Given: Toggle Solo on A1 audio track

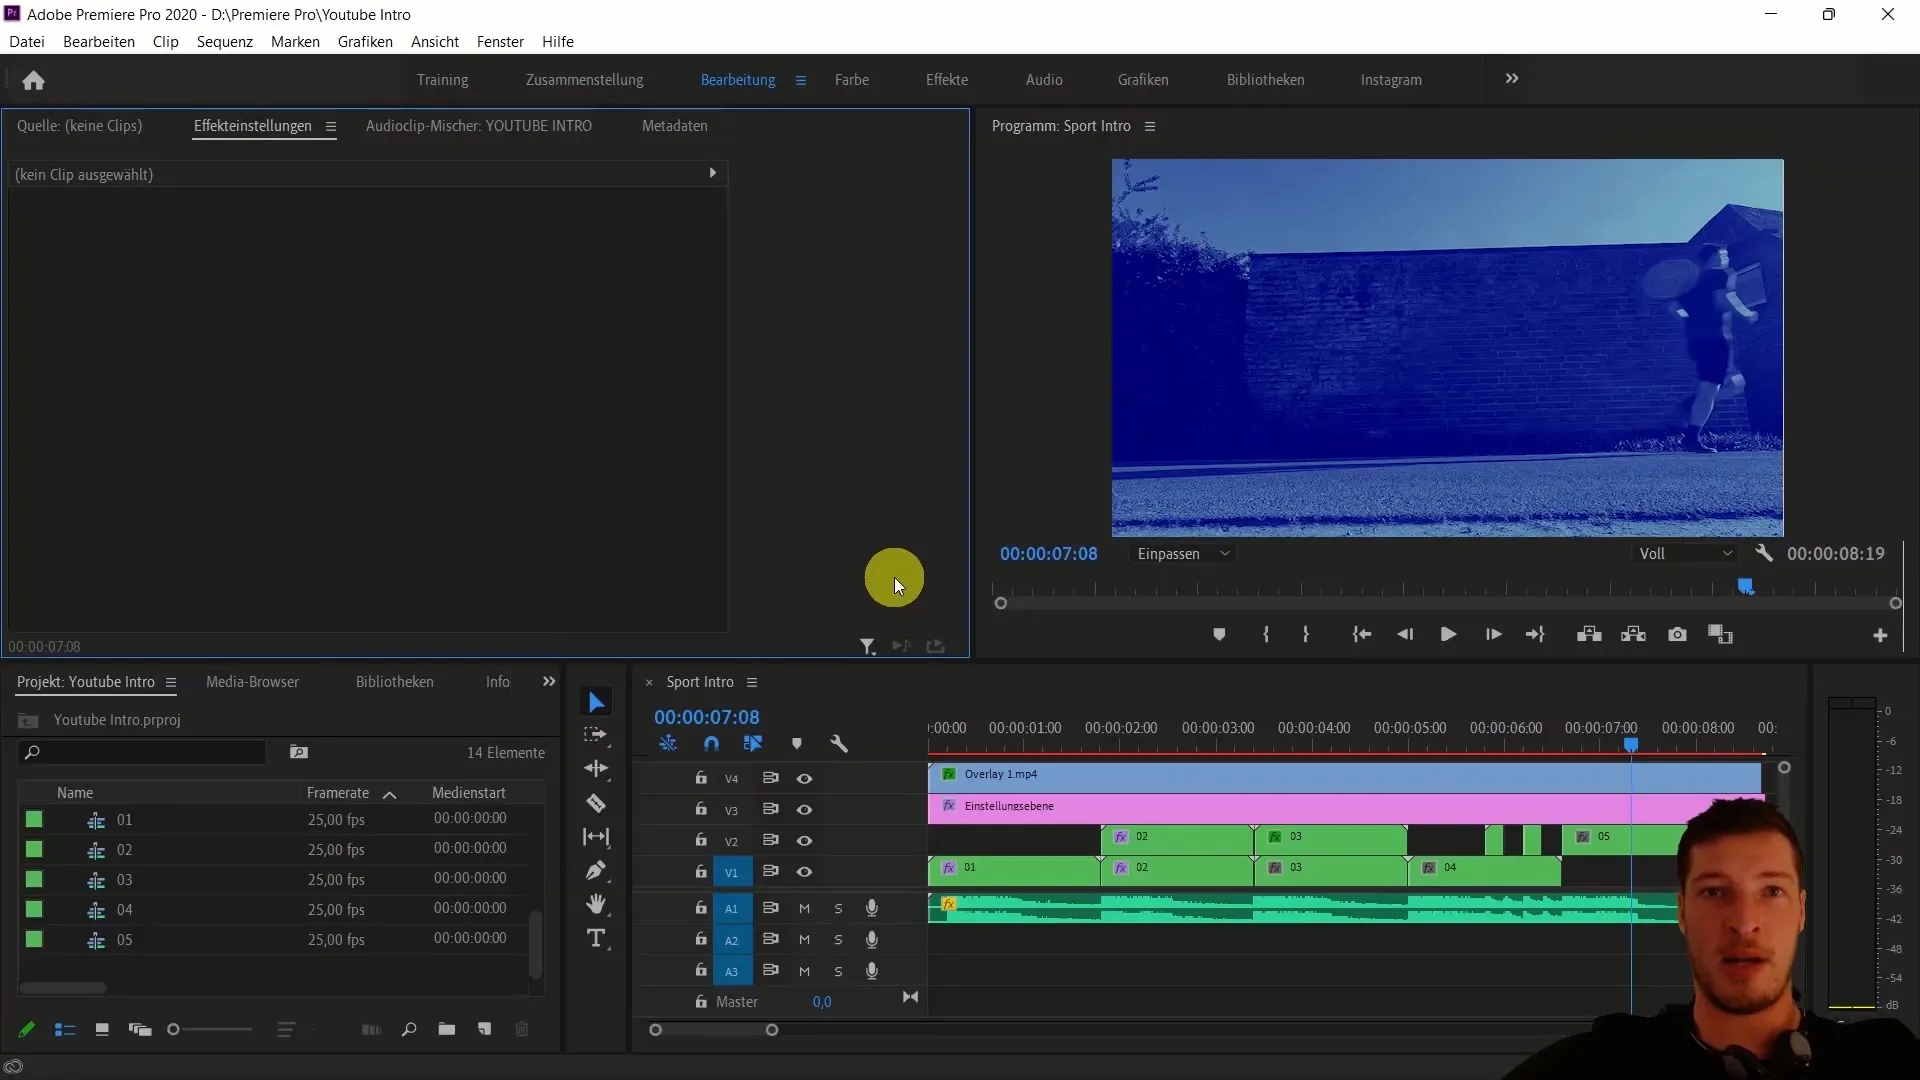Looking at the screenshot, I should coord(837,909).
